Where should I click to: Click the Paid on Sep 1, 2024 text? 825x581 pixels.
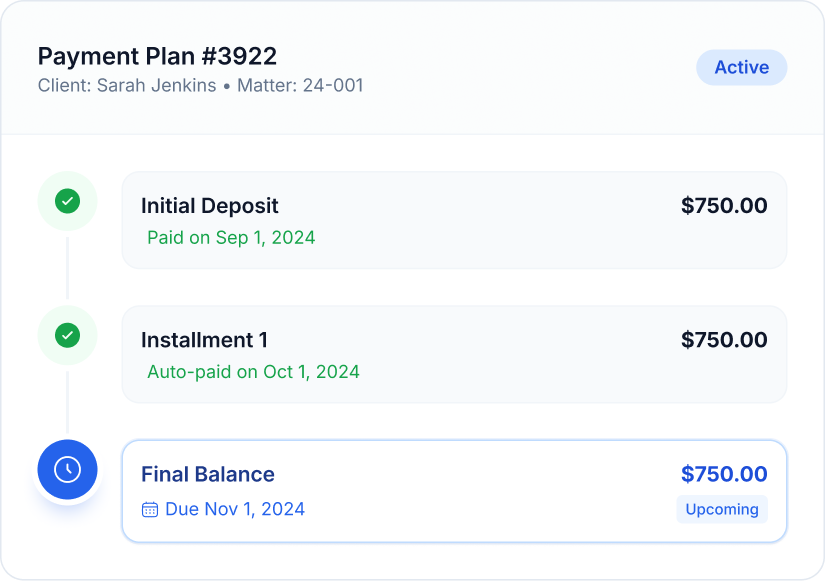[231, 238]
